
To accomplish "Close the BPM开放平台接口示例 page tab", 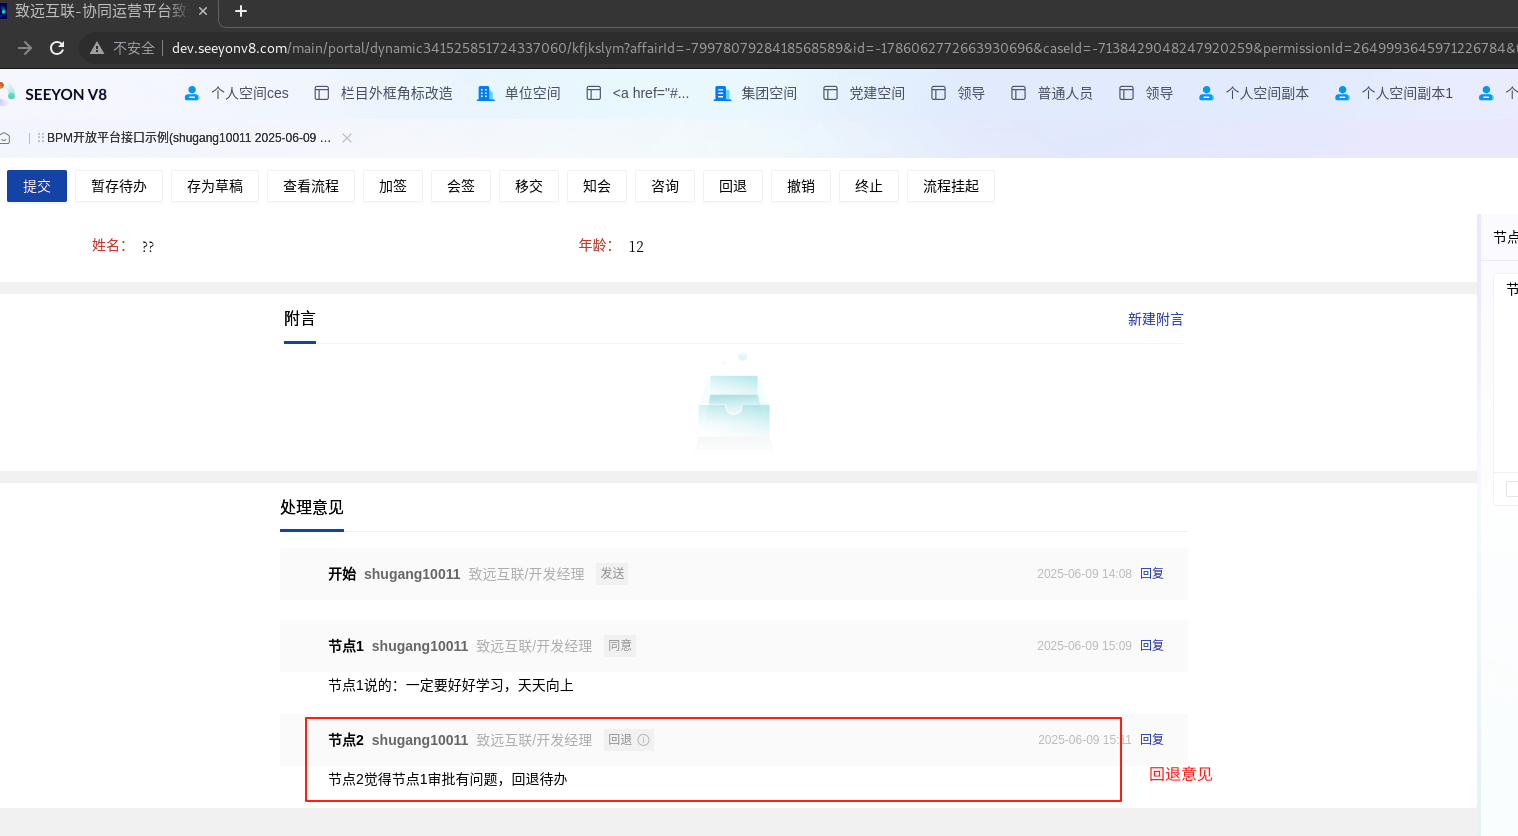I will coord(347,138).
